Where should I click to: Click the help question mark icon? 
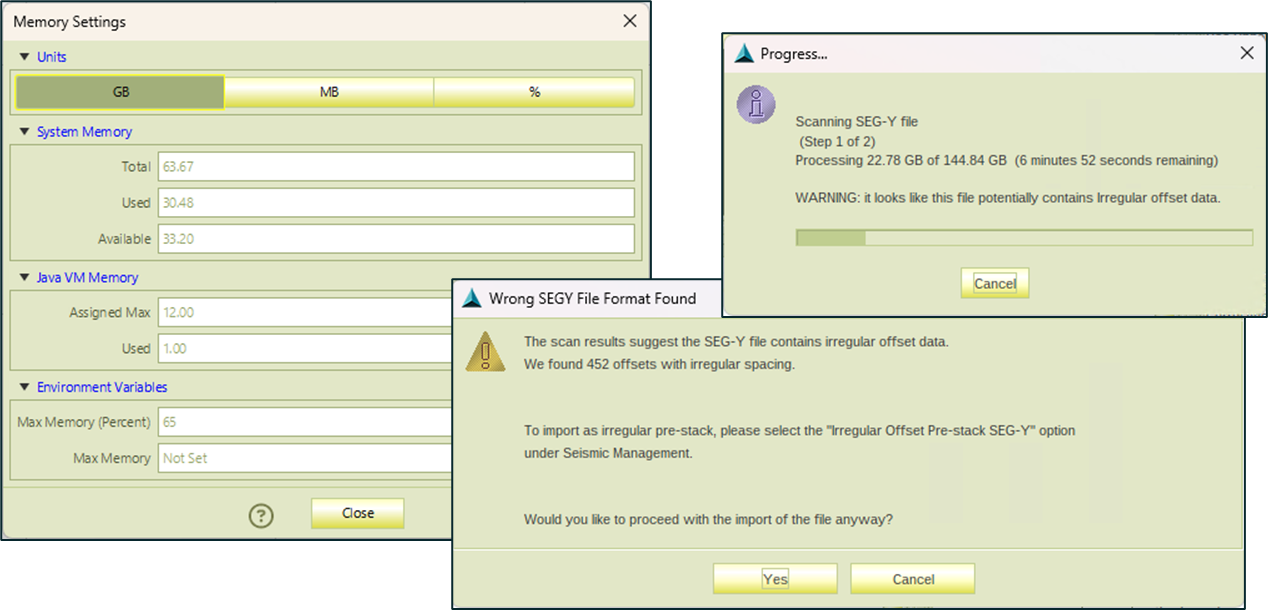pos(261,515)
